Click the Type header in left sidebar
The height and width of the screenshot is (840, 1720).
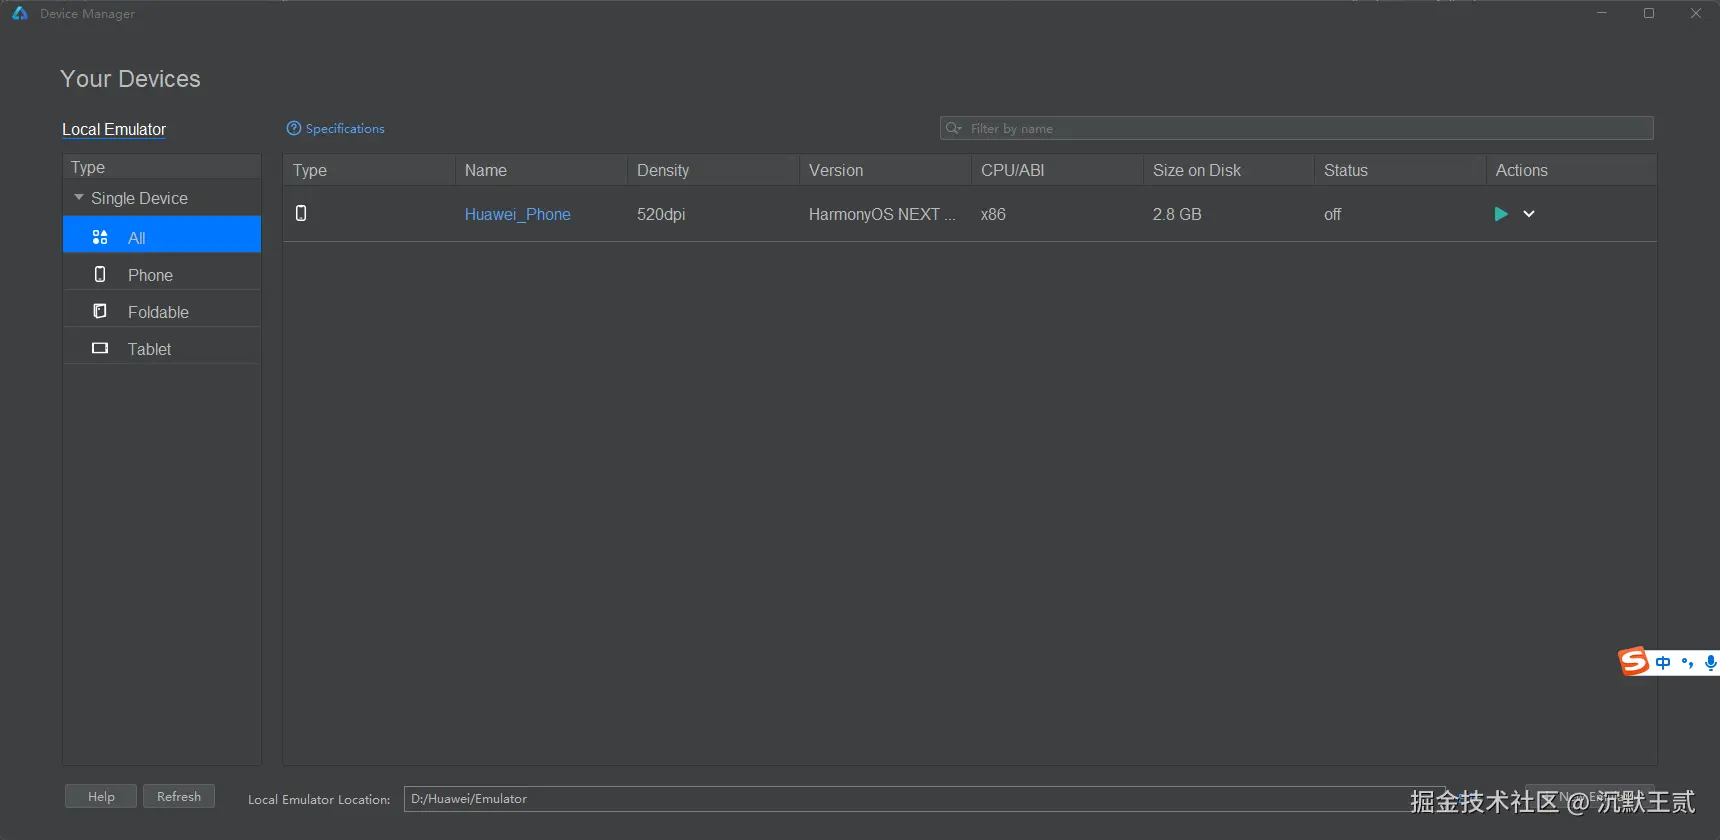pos(162,167)
